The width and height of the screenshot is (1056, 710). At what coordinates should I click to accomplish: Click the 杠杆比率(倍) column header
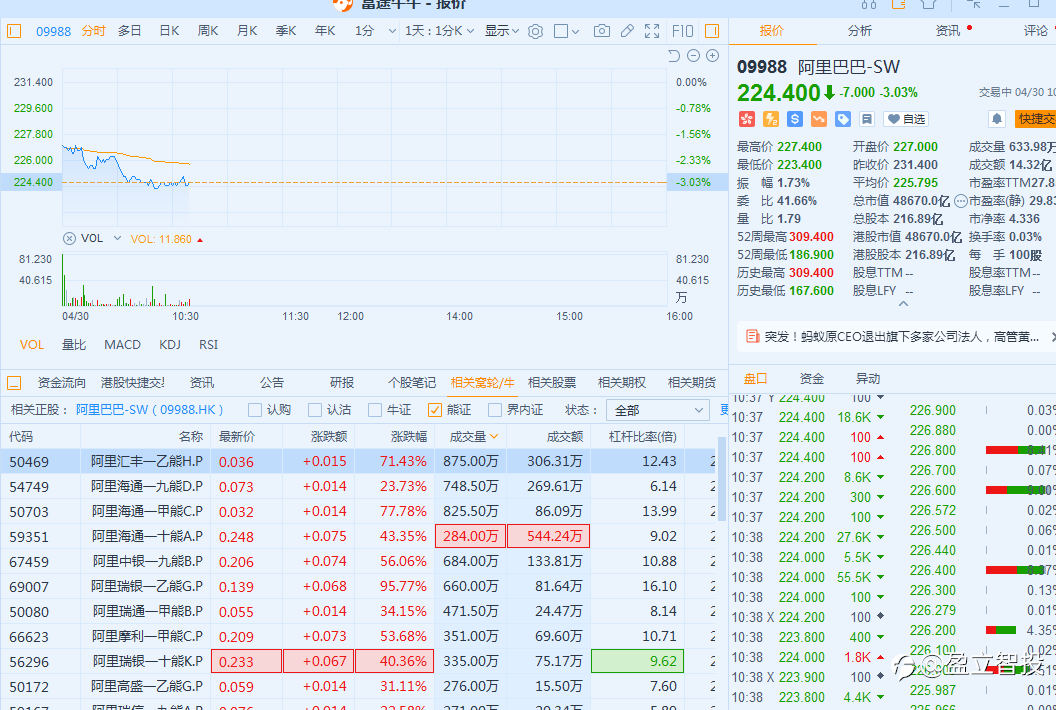pos(642,437)
